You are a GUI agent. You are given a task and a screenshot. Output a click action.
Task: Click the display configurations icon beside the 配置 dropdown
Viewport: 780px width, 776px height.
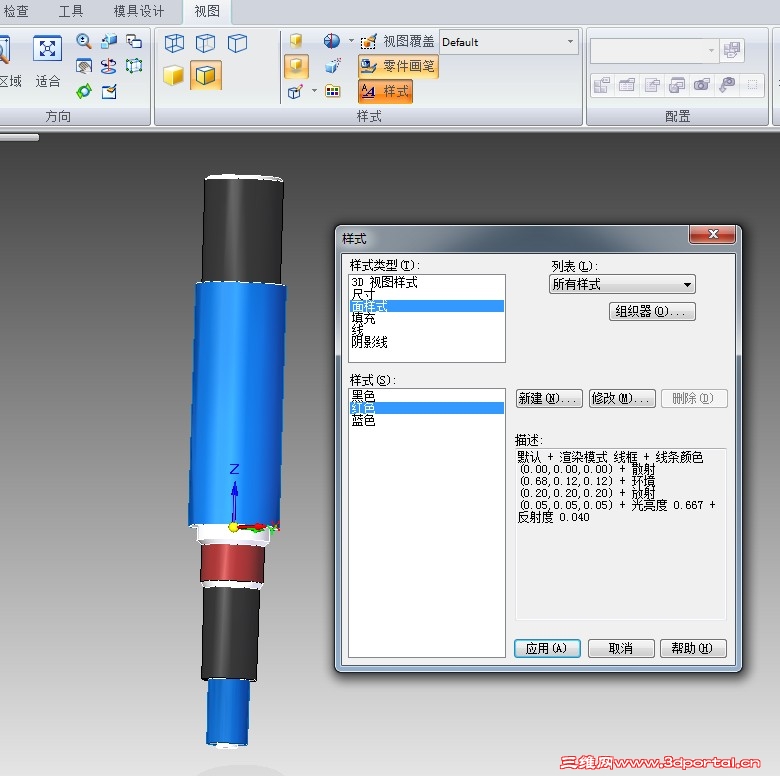(732, 50)
